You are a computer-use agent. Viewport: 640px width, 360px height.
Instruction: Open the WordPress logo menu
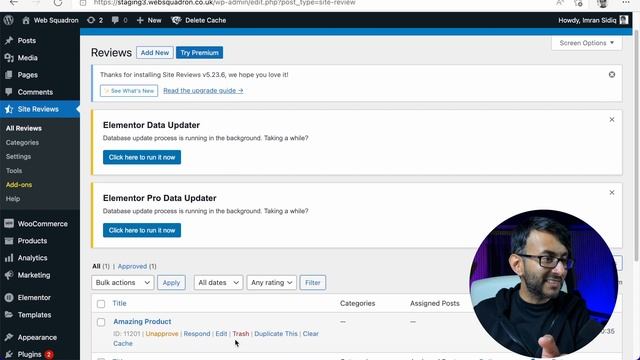(9, 20)
